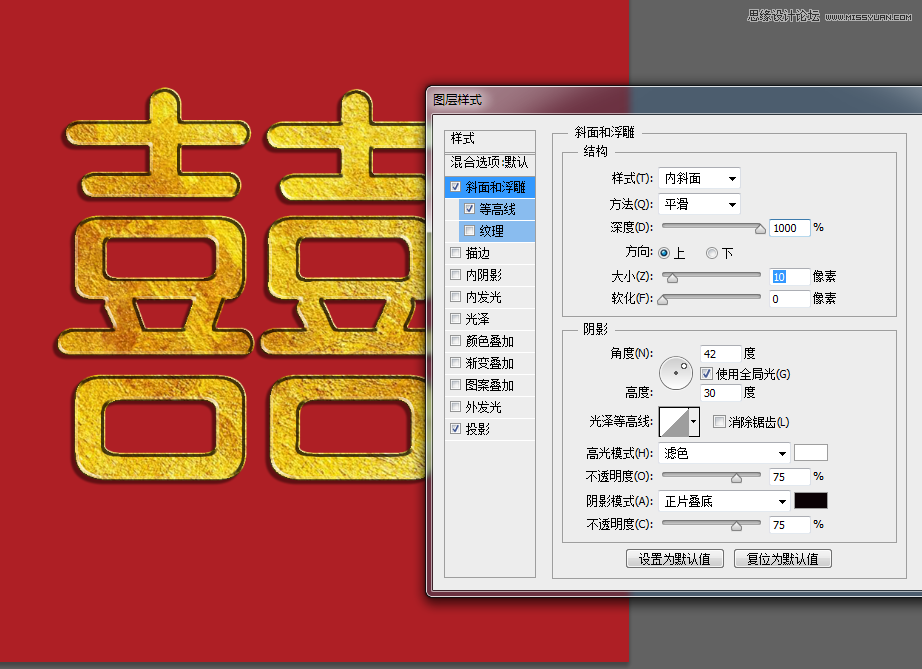
Task: Open highlight mode dropdown 滤色
Action: click(x=724, y=453)
